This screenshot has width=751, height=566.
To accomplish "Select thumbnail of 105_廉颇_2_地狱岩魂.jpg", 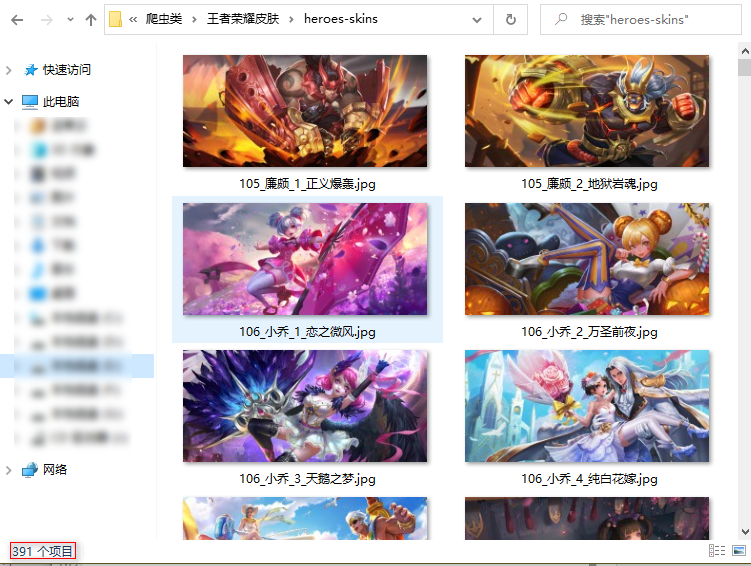I will point(587,111).
